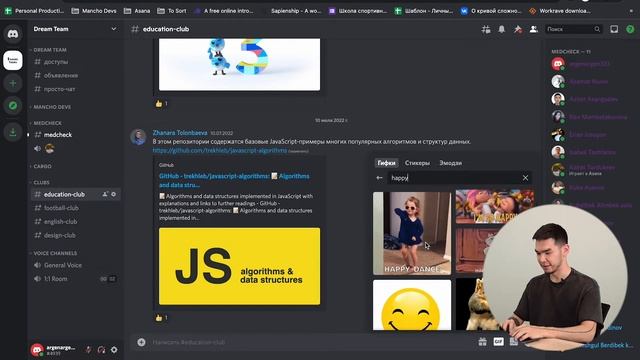640x360 pixels.
Task: Switch to the Стикеры tab
Action: (417, 163)
